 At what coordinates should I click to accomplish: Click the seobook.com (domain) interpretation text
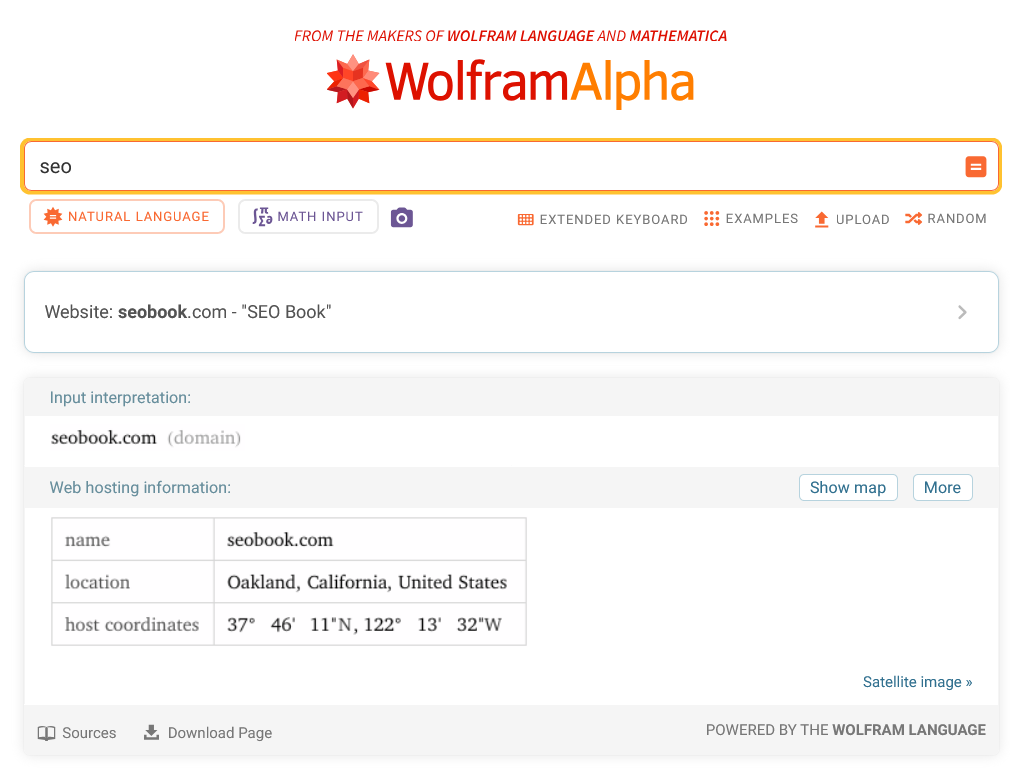tap(146, 438)
